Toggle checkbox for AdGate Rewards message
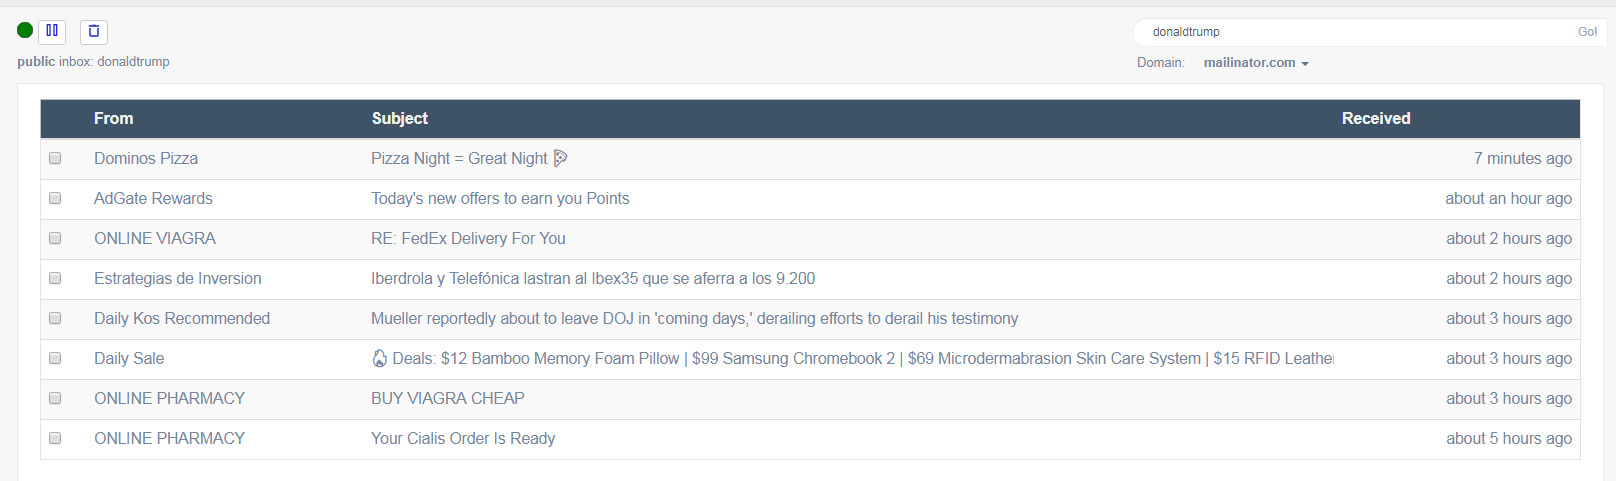This screenshot has width=1616, height=481. [55, 198]
